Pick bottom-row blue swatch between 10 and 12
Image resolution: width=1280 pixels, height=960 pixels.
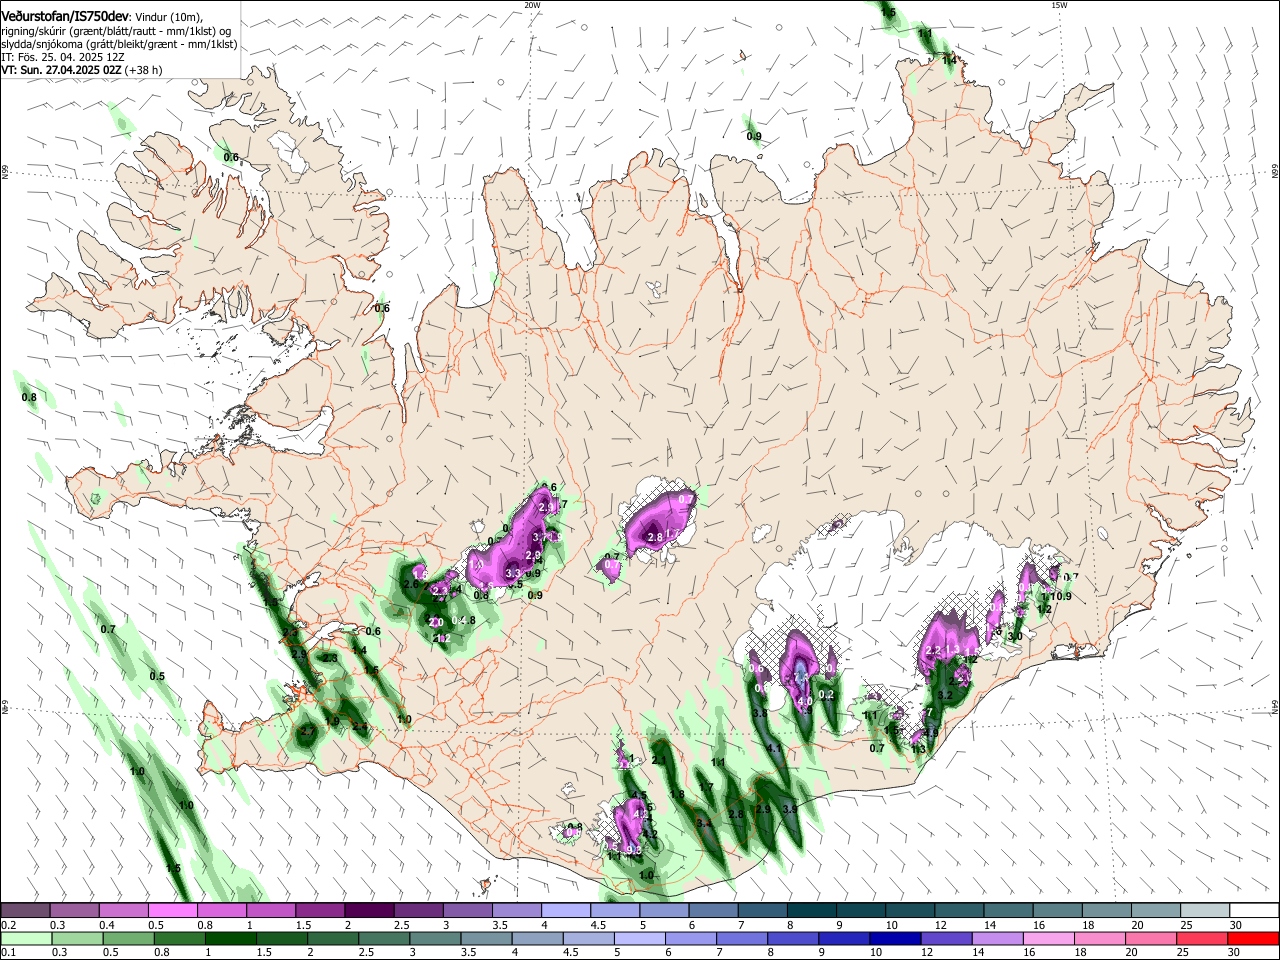tap(895, 938)
